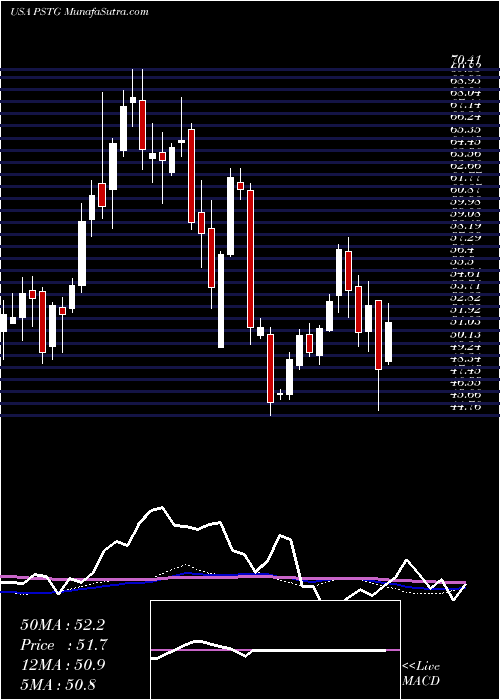Select the 'Price : 51.7' readout

[64, 645]
